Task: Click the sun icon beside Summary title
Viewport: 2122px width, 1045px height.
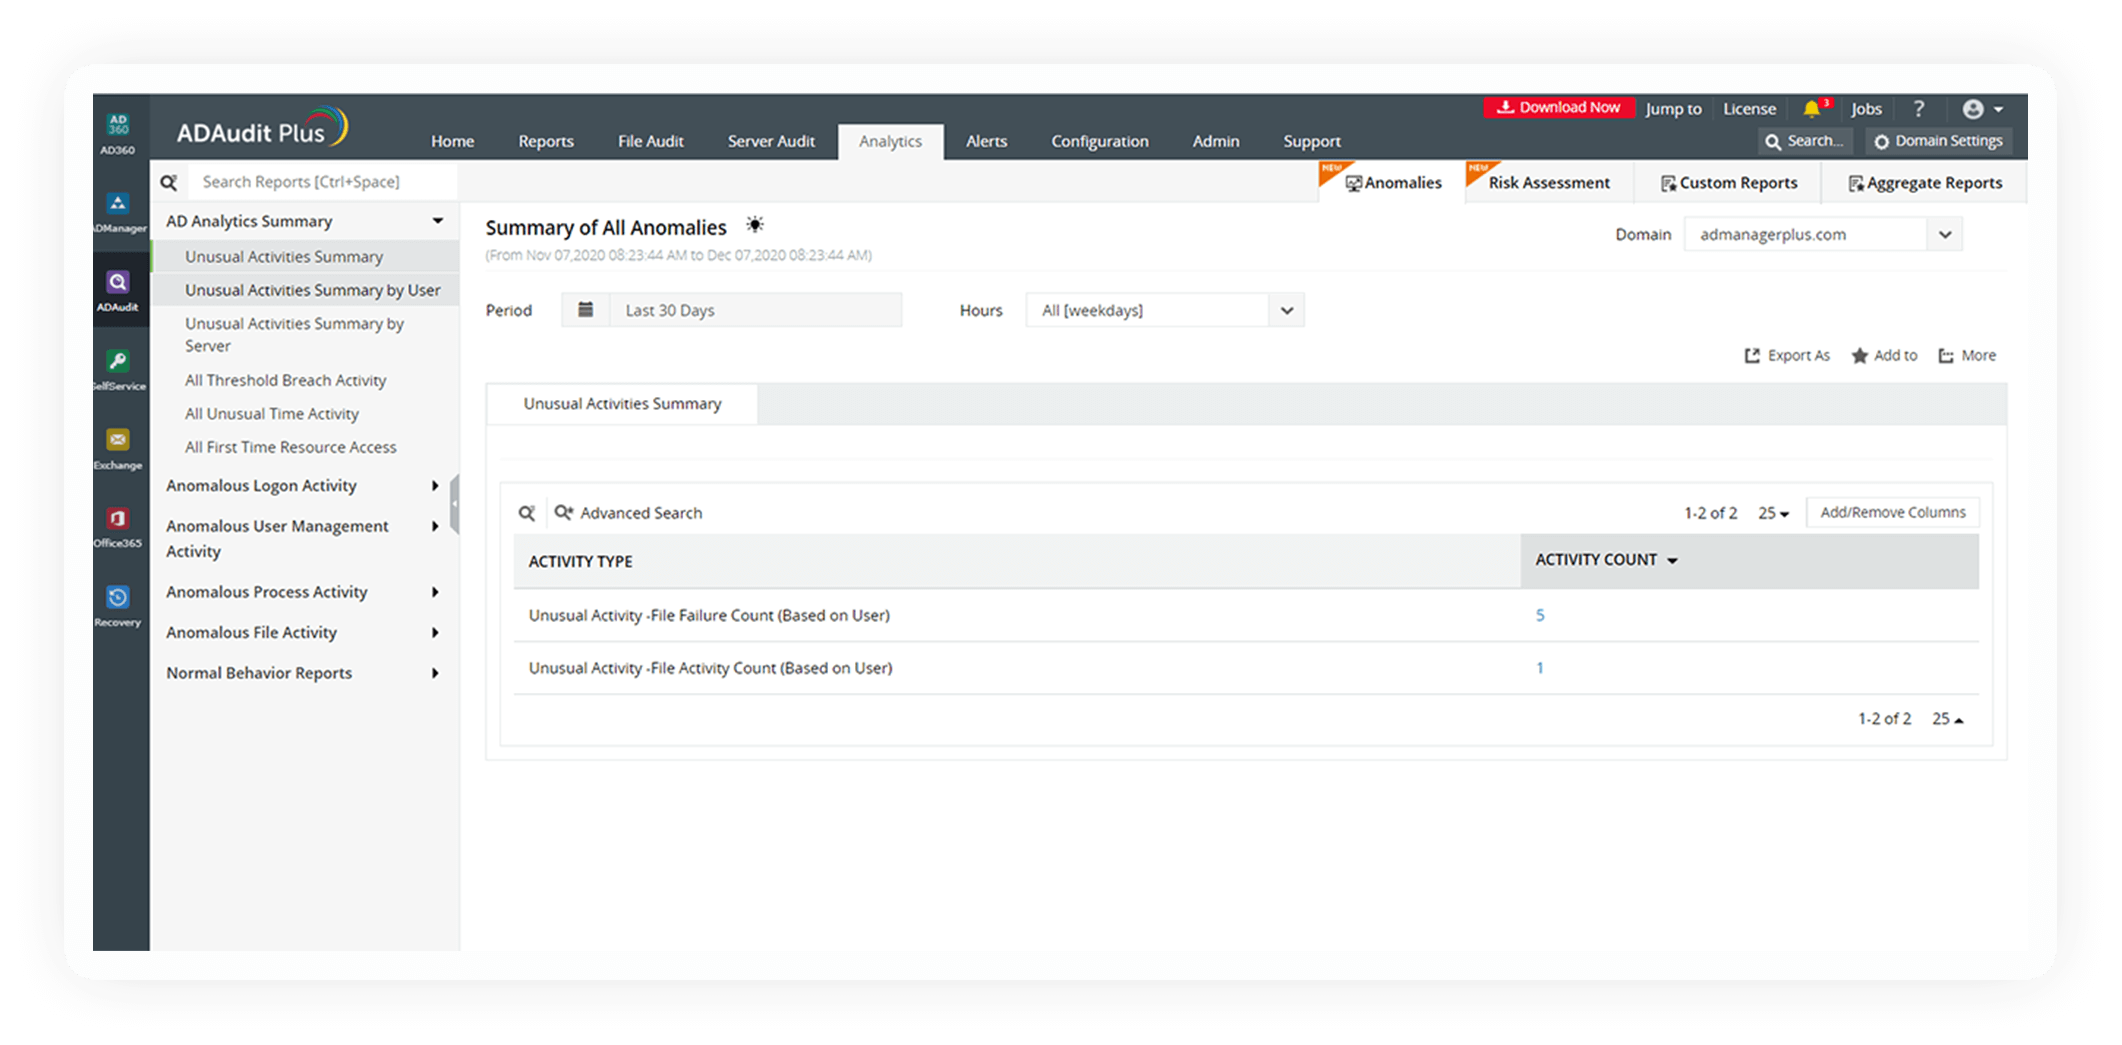Action: pyautogui.click(x=755, y=225)
